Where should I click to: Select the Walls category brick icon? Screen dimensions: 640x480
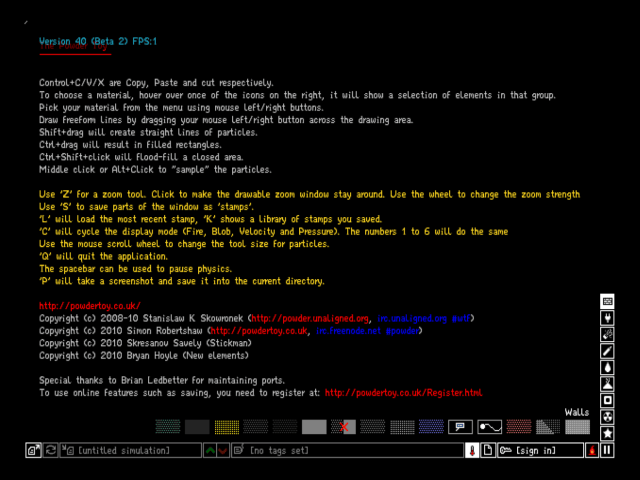click(607, 301)
